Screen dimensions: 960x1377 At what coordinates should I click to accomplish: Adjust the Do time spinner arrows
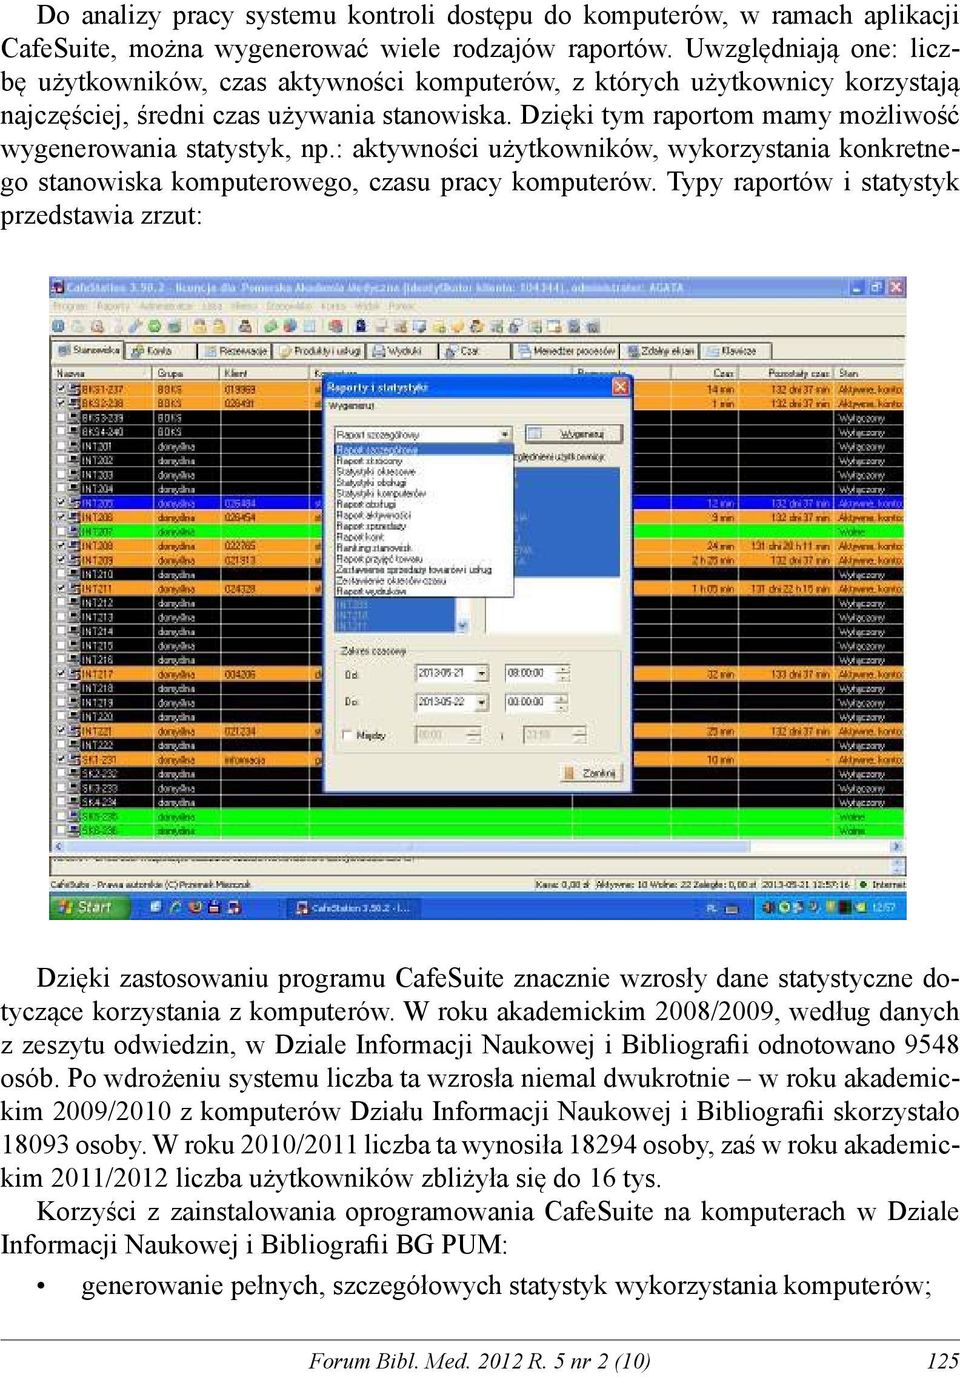click(563, 703)
